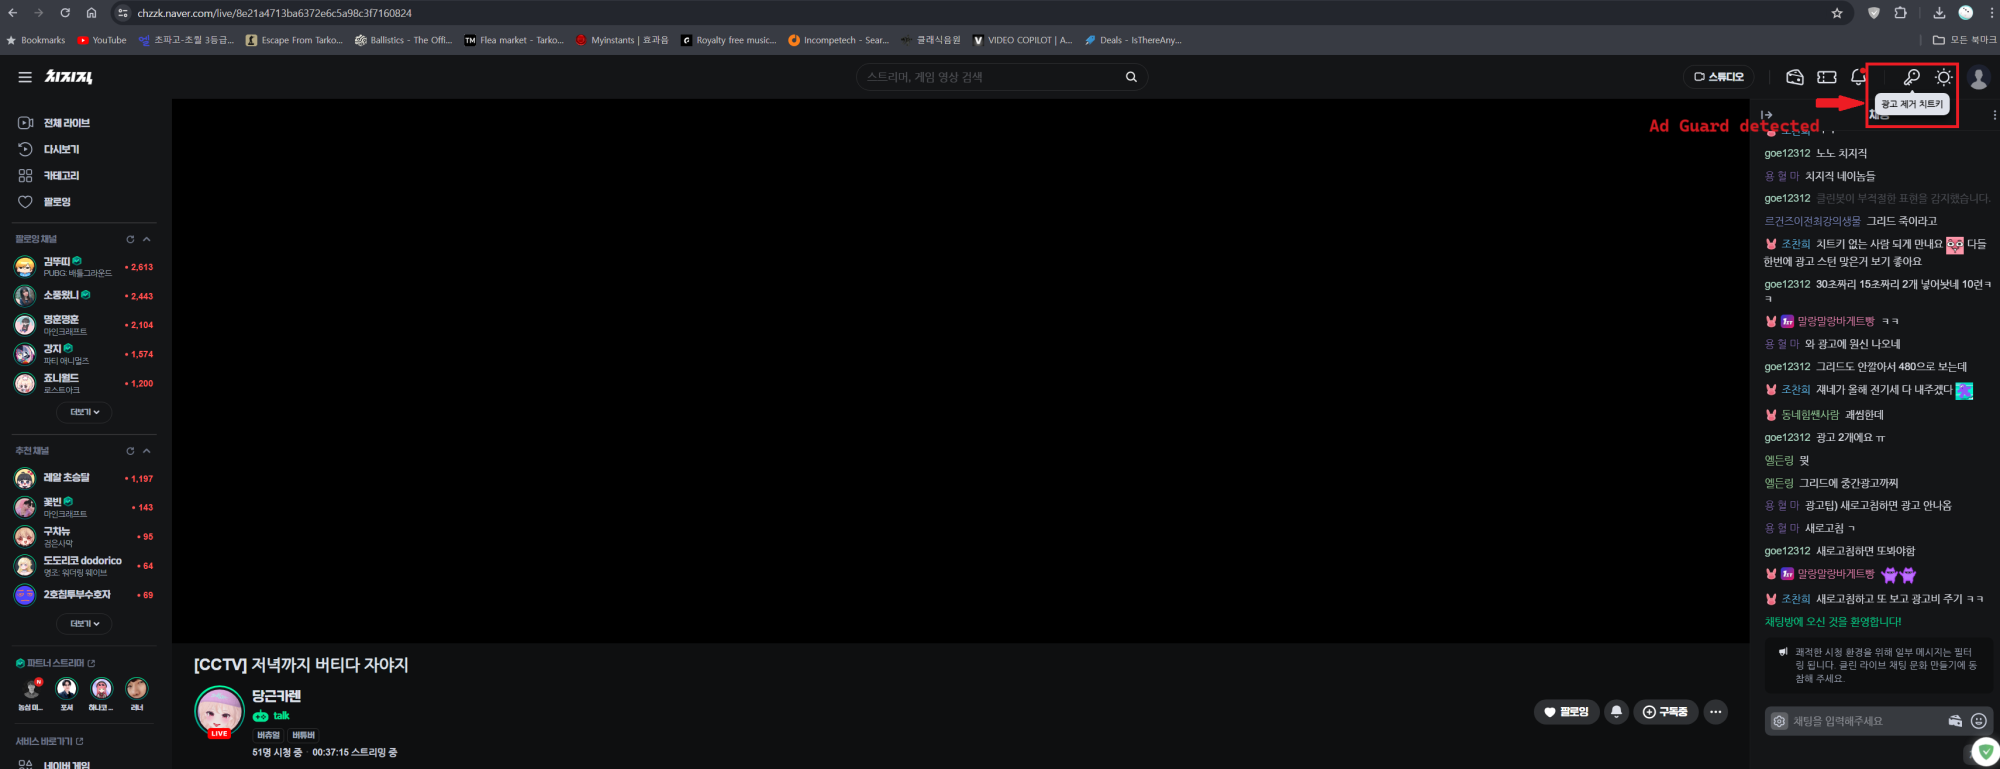
Task: Open cheese donation icon in chat
Action: click(x=1955, y=721)
